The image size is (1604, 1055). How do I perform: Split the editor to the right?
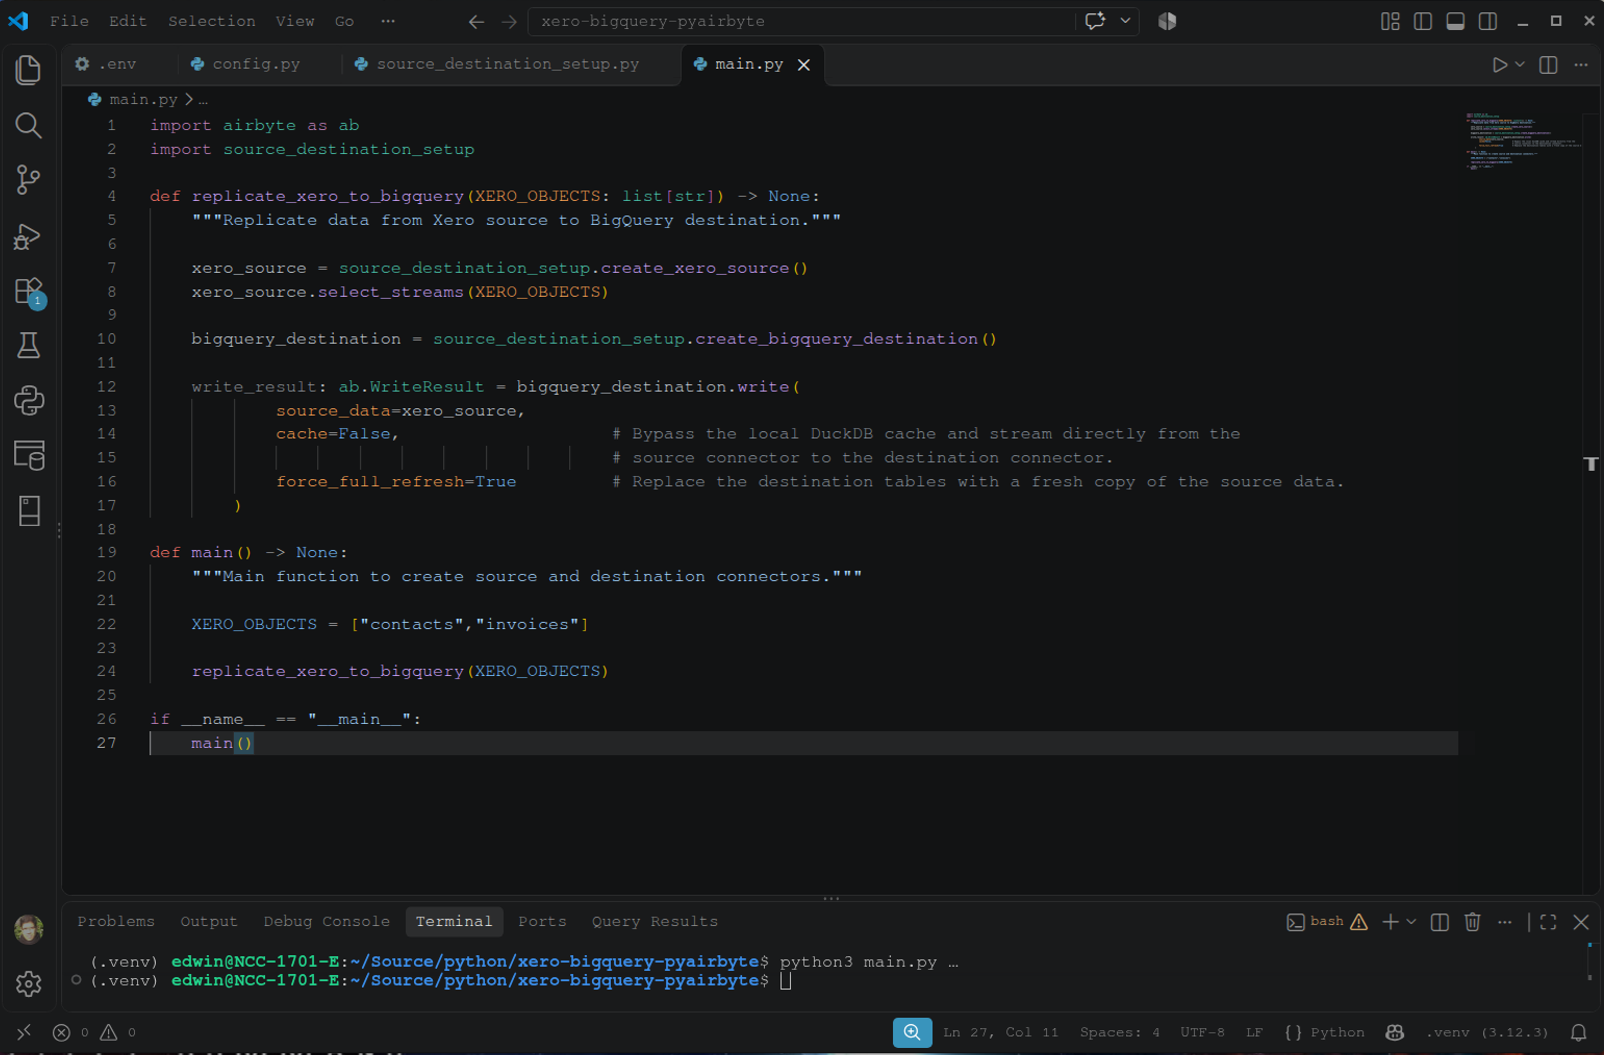[1548, 65]
